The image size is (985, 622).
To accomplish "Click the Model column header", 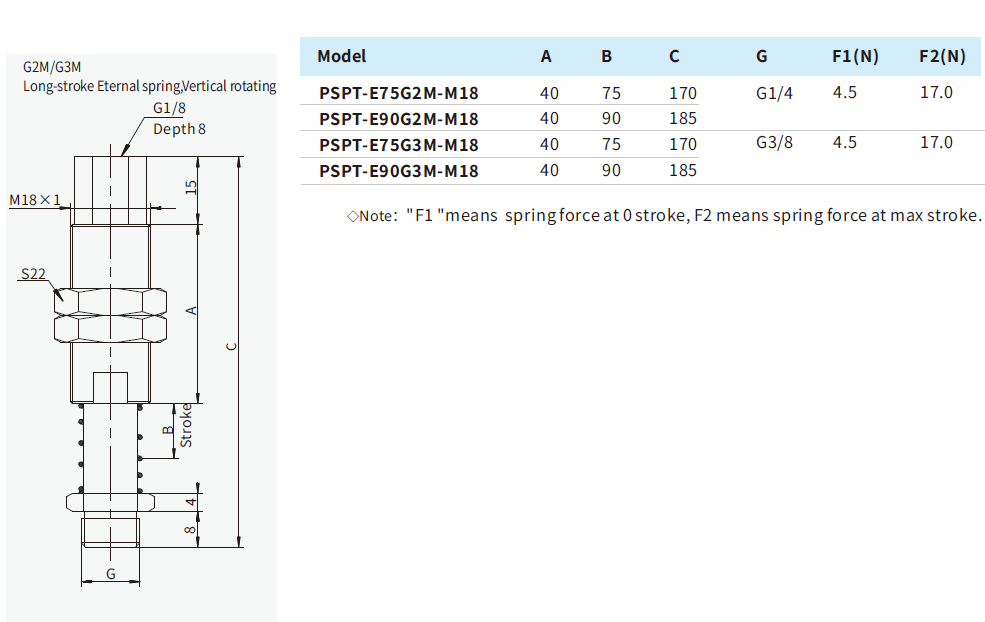I will [x=342, y=56].
